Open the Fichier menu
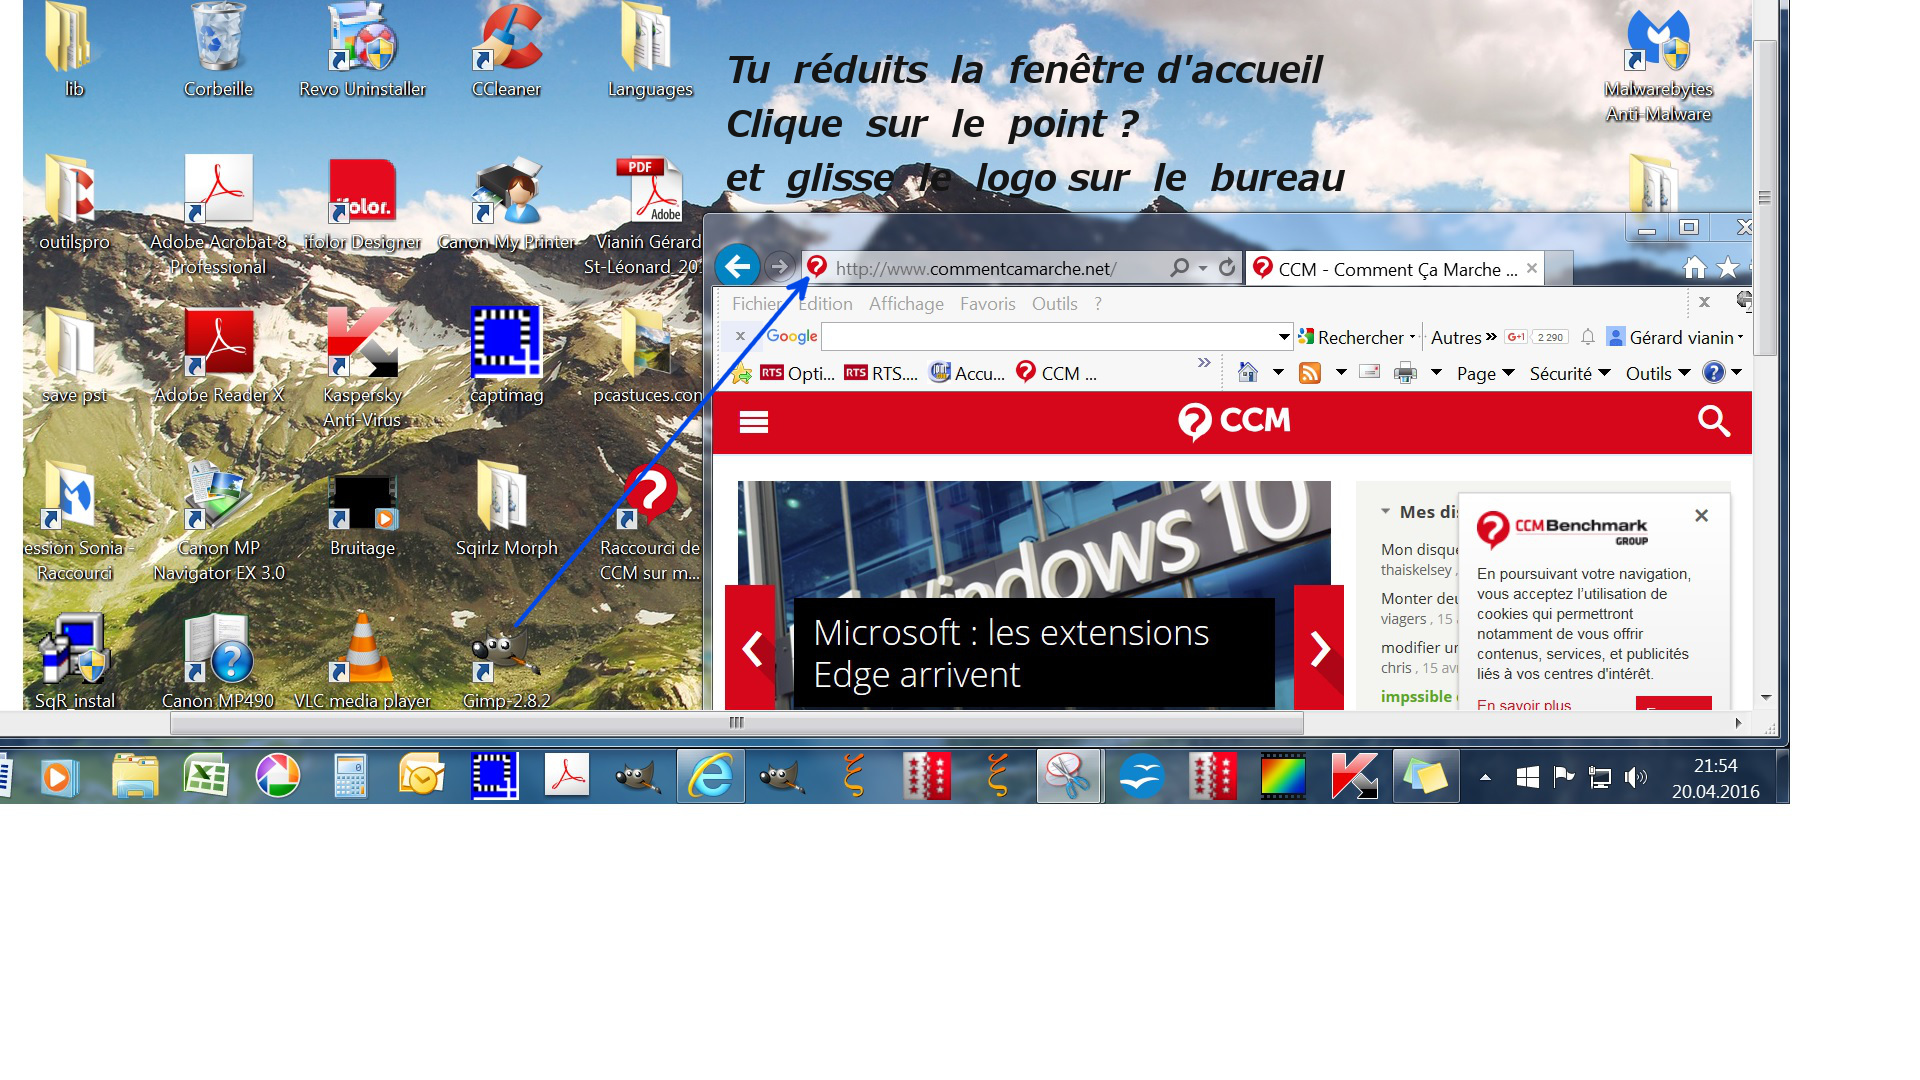 coord(757,303)
